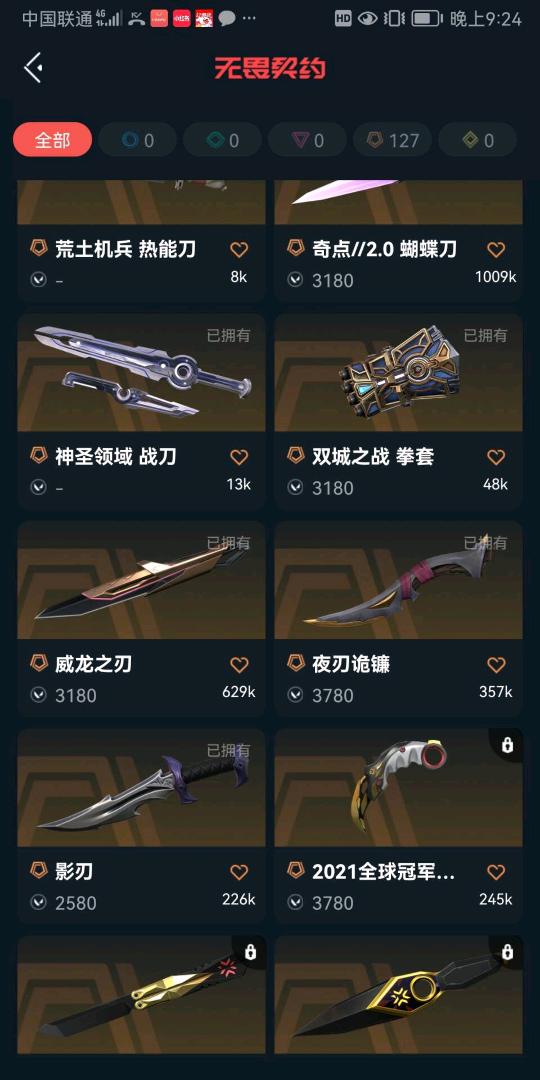Tap heart icon for 夜刃诡镰
The image size is (540, 1080).
tap(496, 665)
